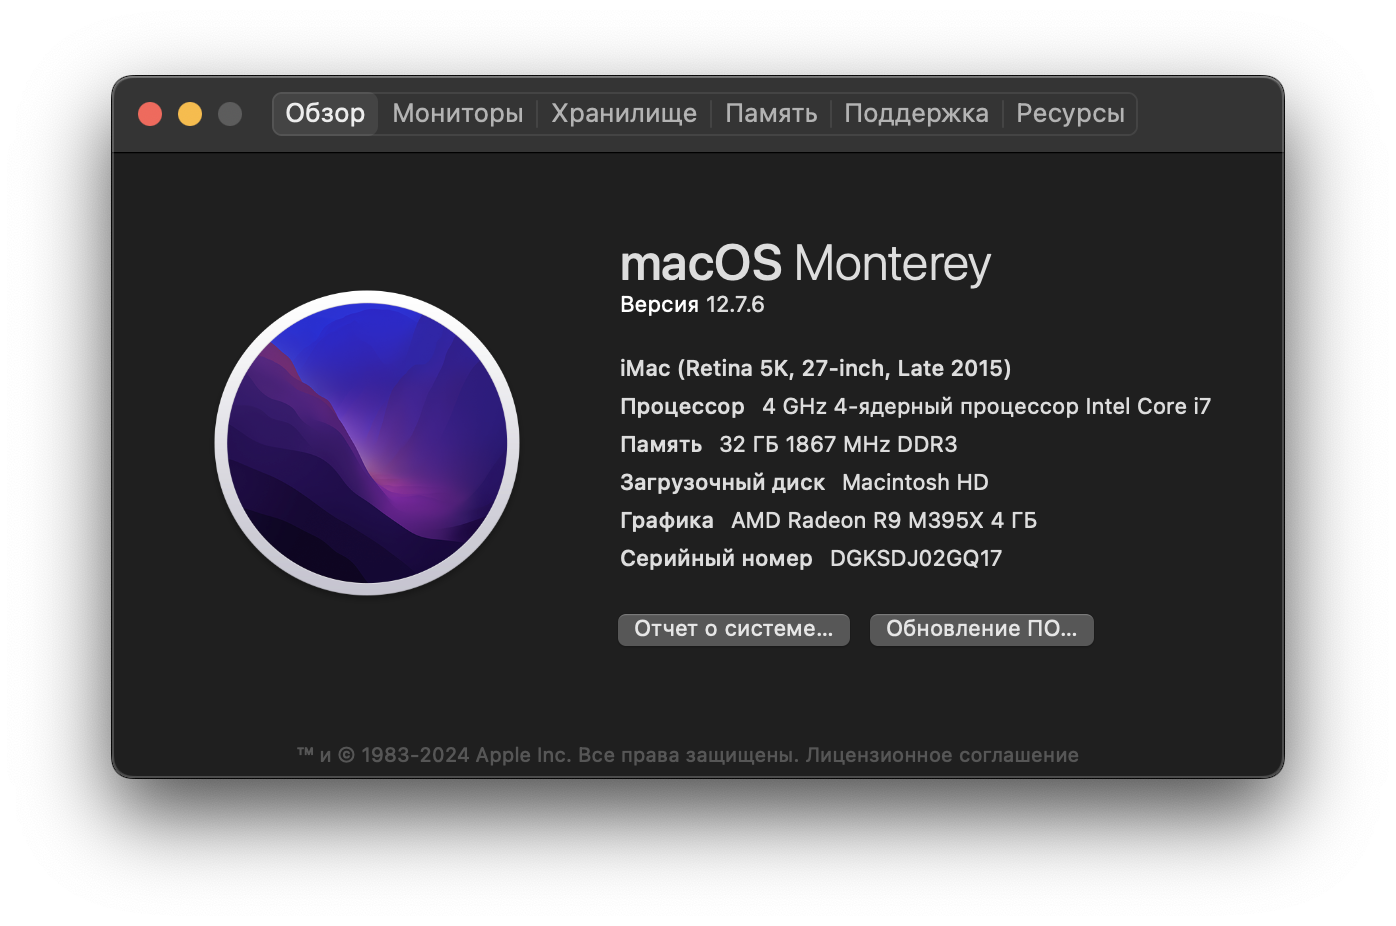The height and width of the screenshot is (926, 1396).
Task: Click the Загрузочный диск label
Action: tap(722, 483)
